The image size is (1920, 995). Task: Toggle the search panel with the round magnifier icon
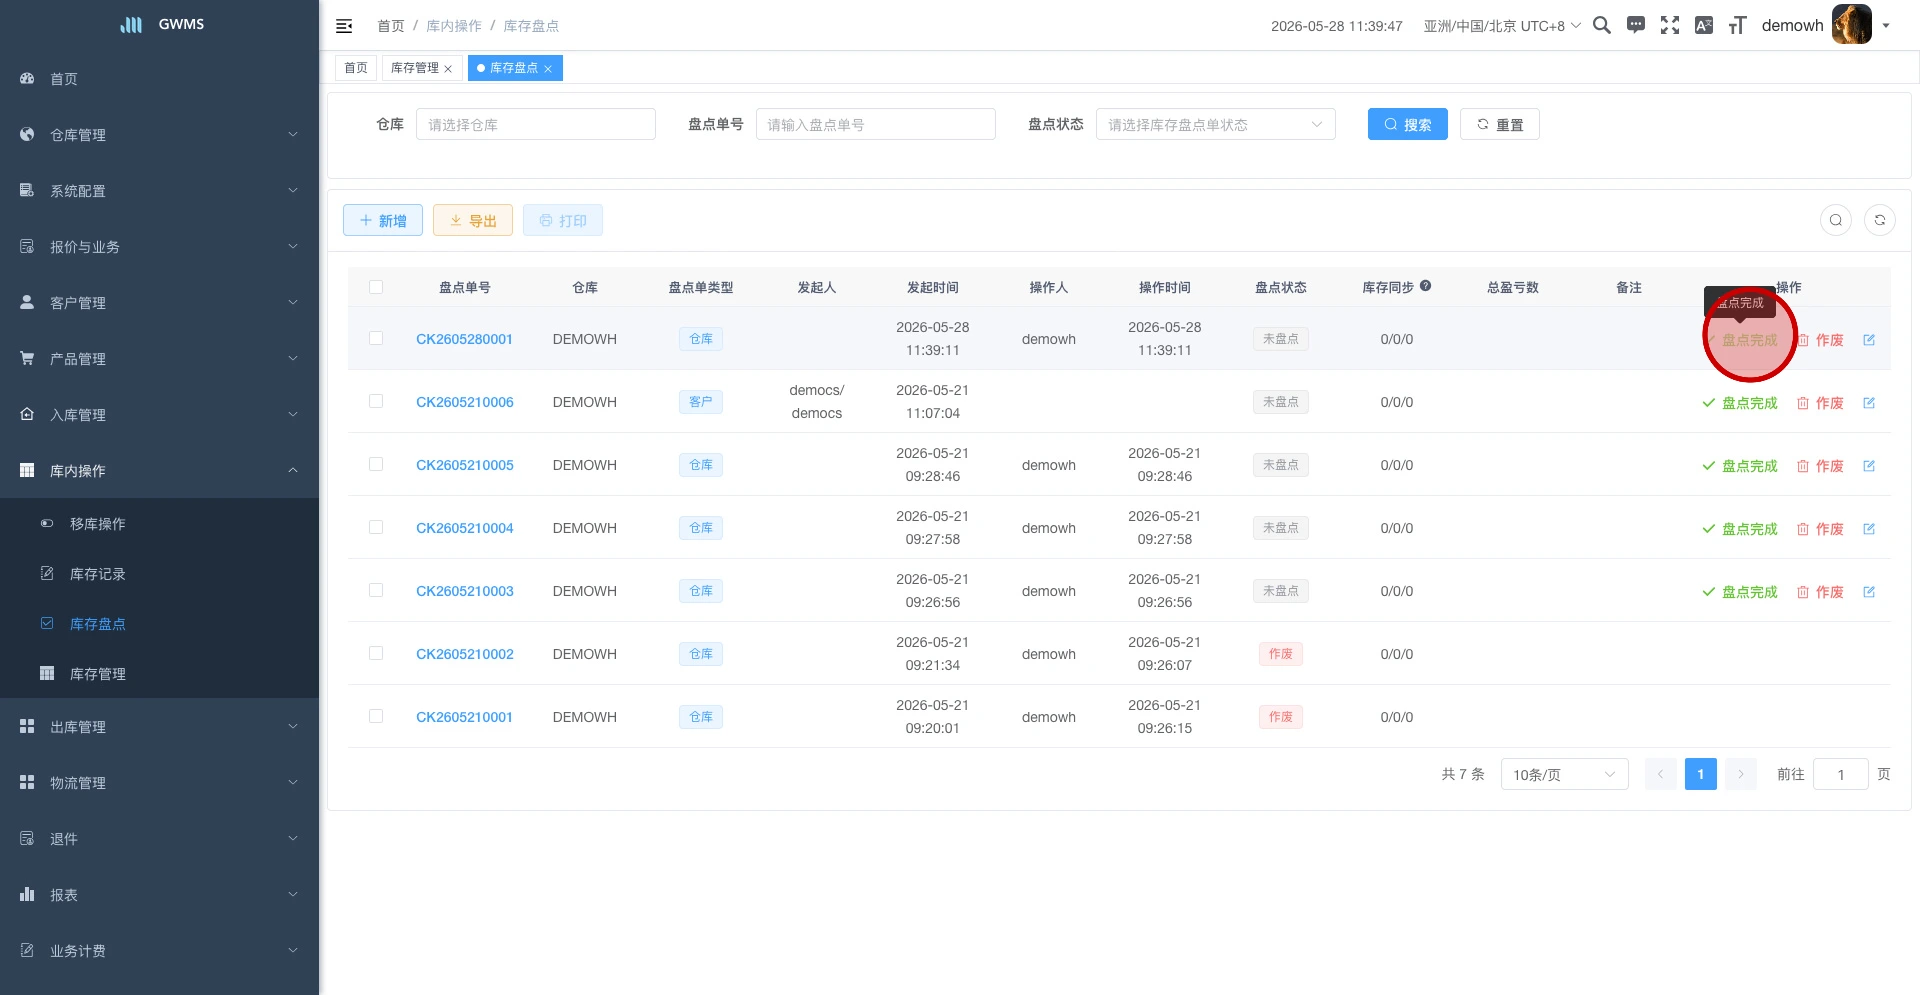coord(1836,220)
